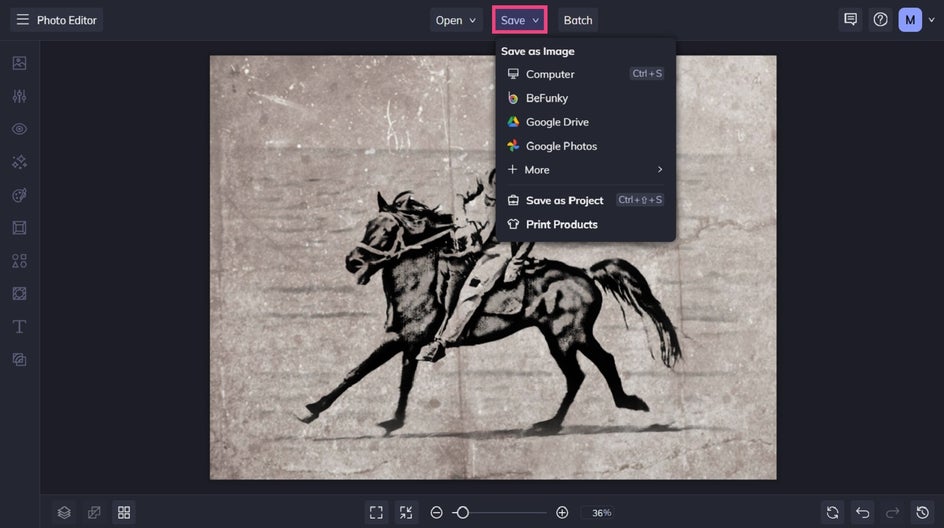Click the Batch button
The image size is (944, 528).
point(578,20)
